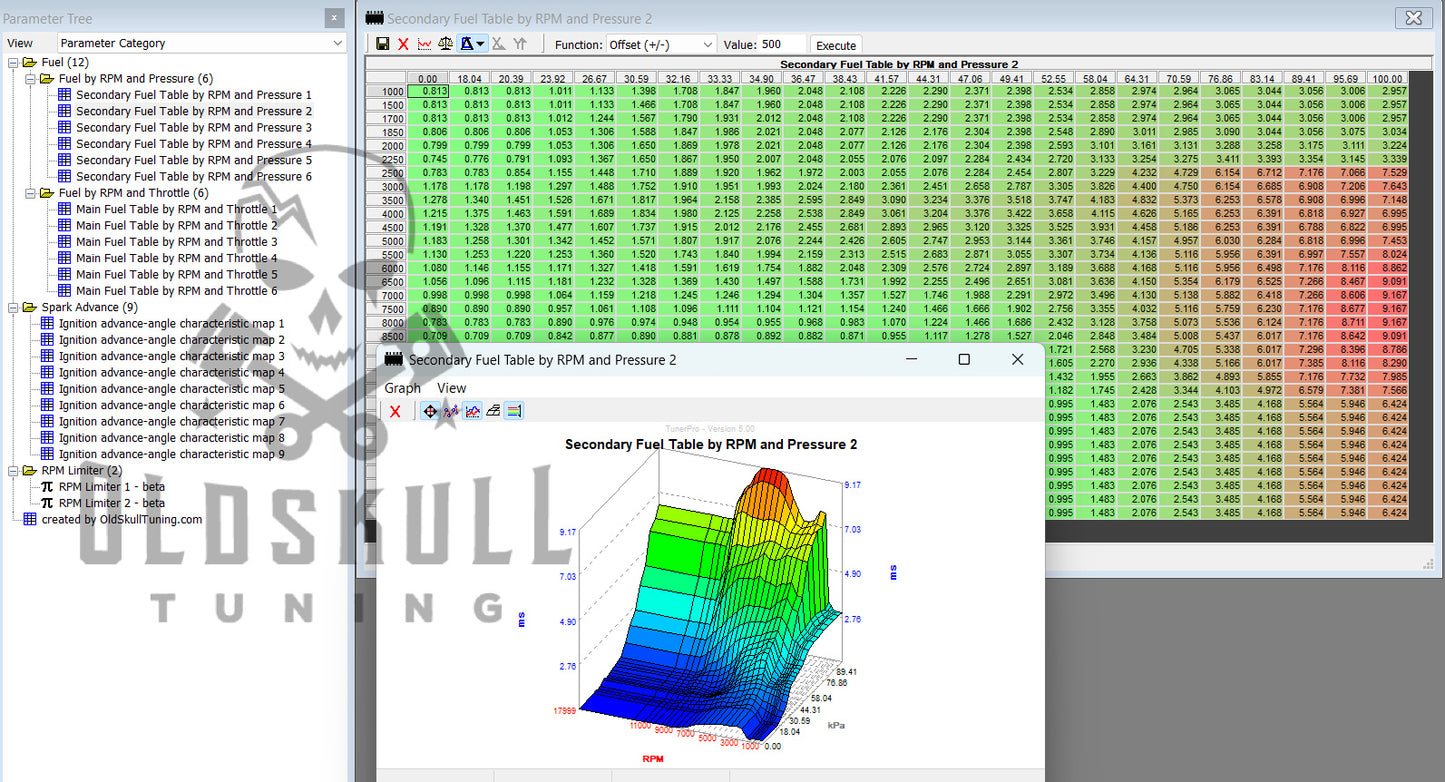Click the four-arrow move icon in graph toolbar
The image size is (1445, 782).
coord(430,411)
